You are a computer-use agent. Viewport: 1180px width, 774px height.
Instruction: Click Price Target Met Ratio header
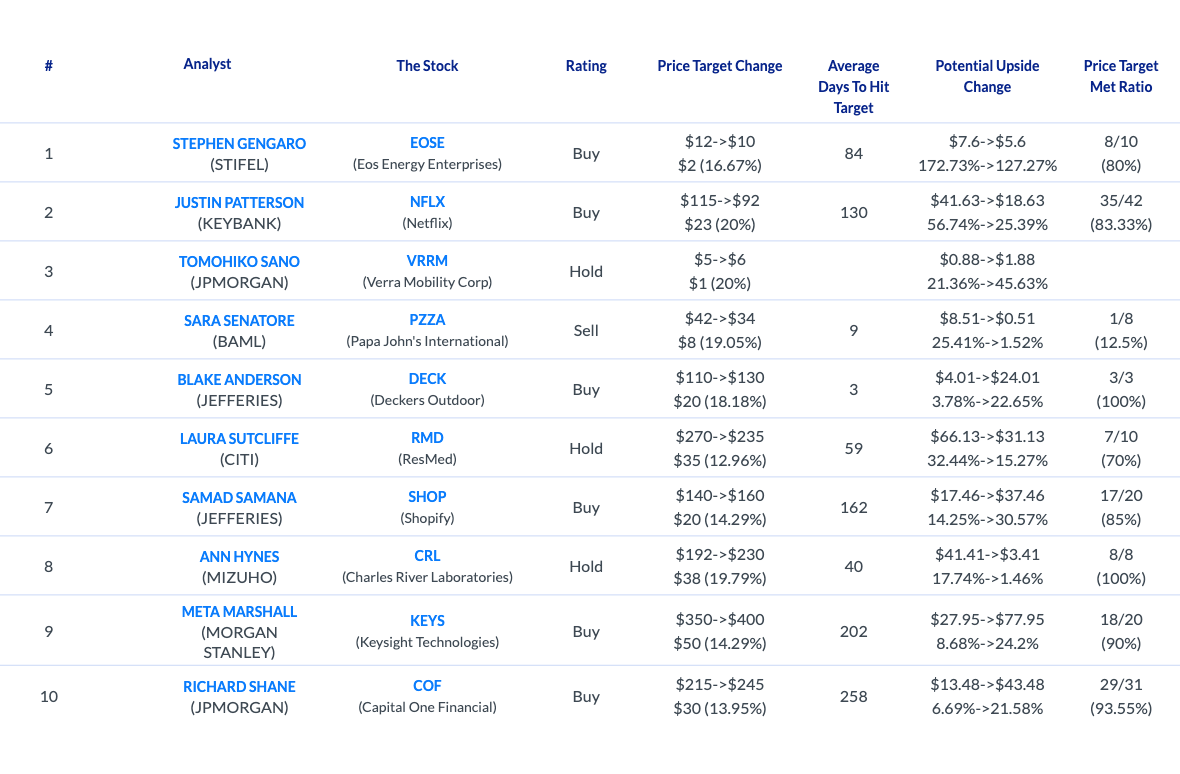tap(1121, 76)
